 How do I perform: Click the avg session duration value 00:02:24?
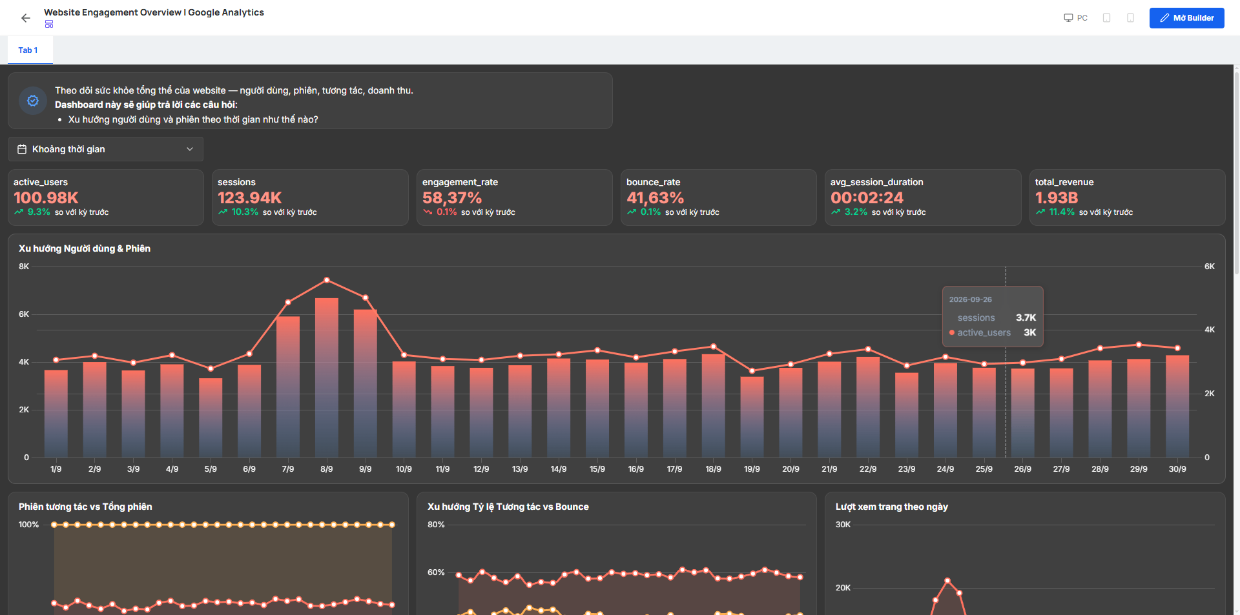pyautogui.click(x=867, y=198)
